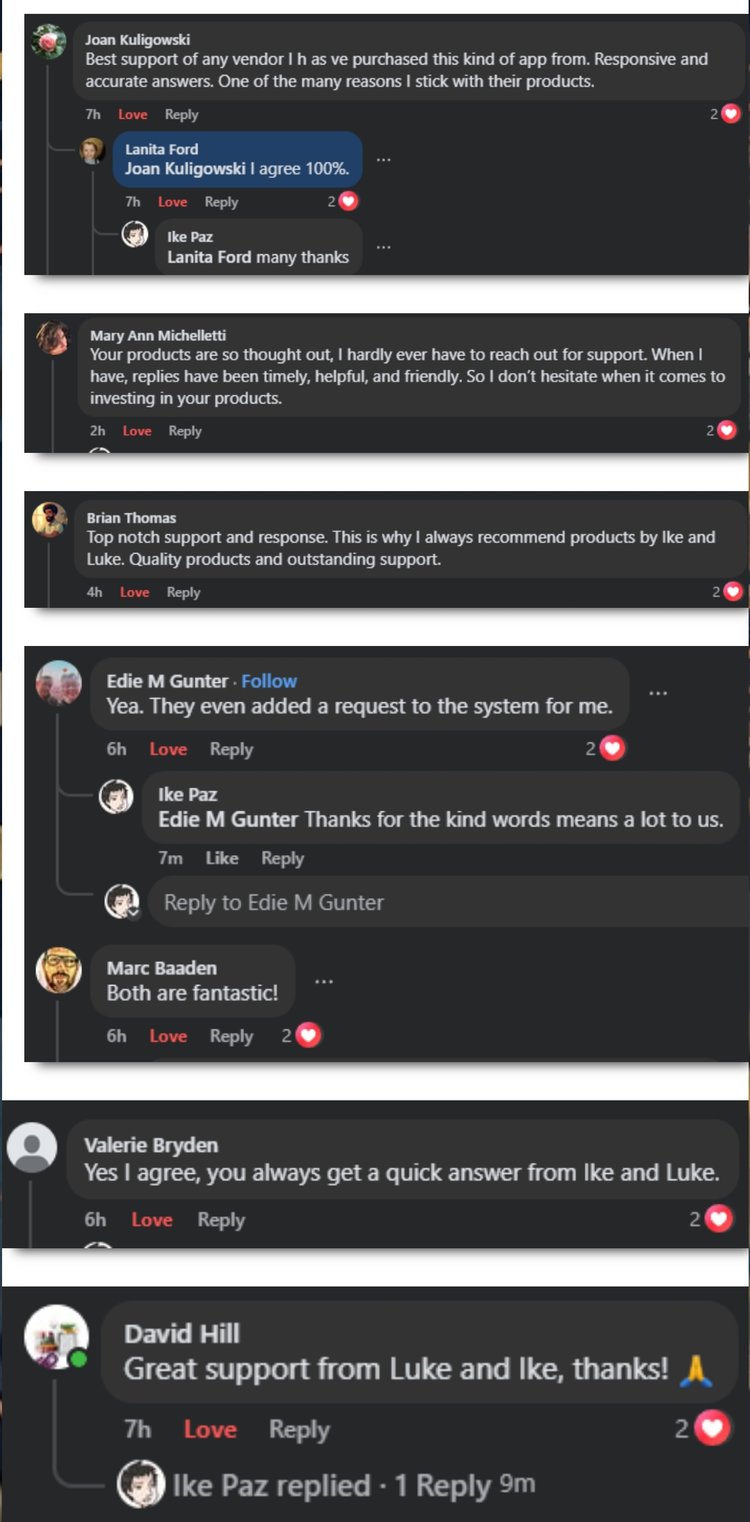Viewport: 750px width, 1522px height.
Task: Click heart reaction icon on David Hill's comment
Action: point(711,1429)
